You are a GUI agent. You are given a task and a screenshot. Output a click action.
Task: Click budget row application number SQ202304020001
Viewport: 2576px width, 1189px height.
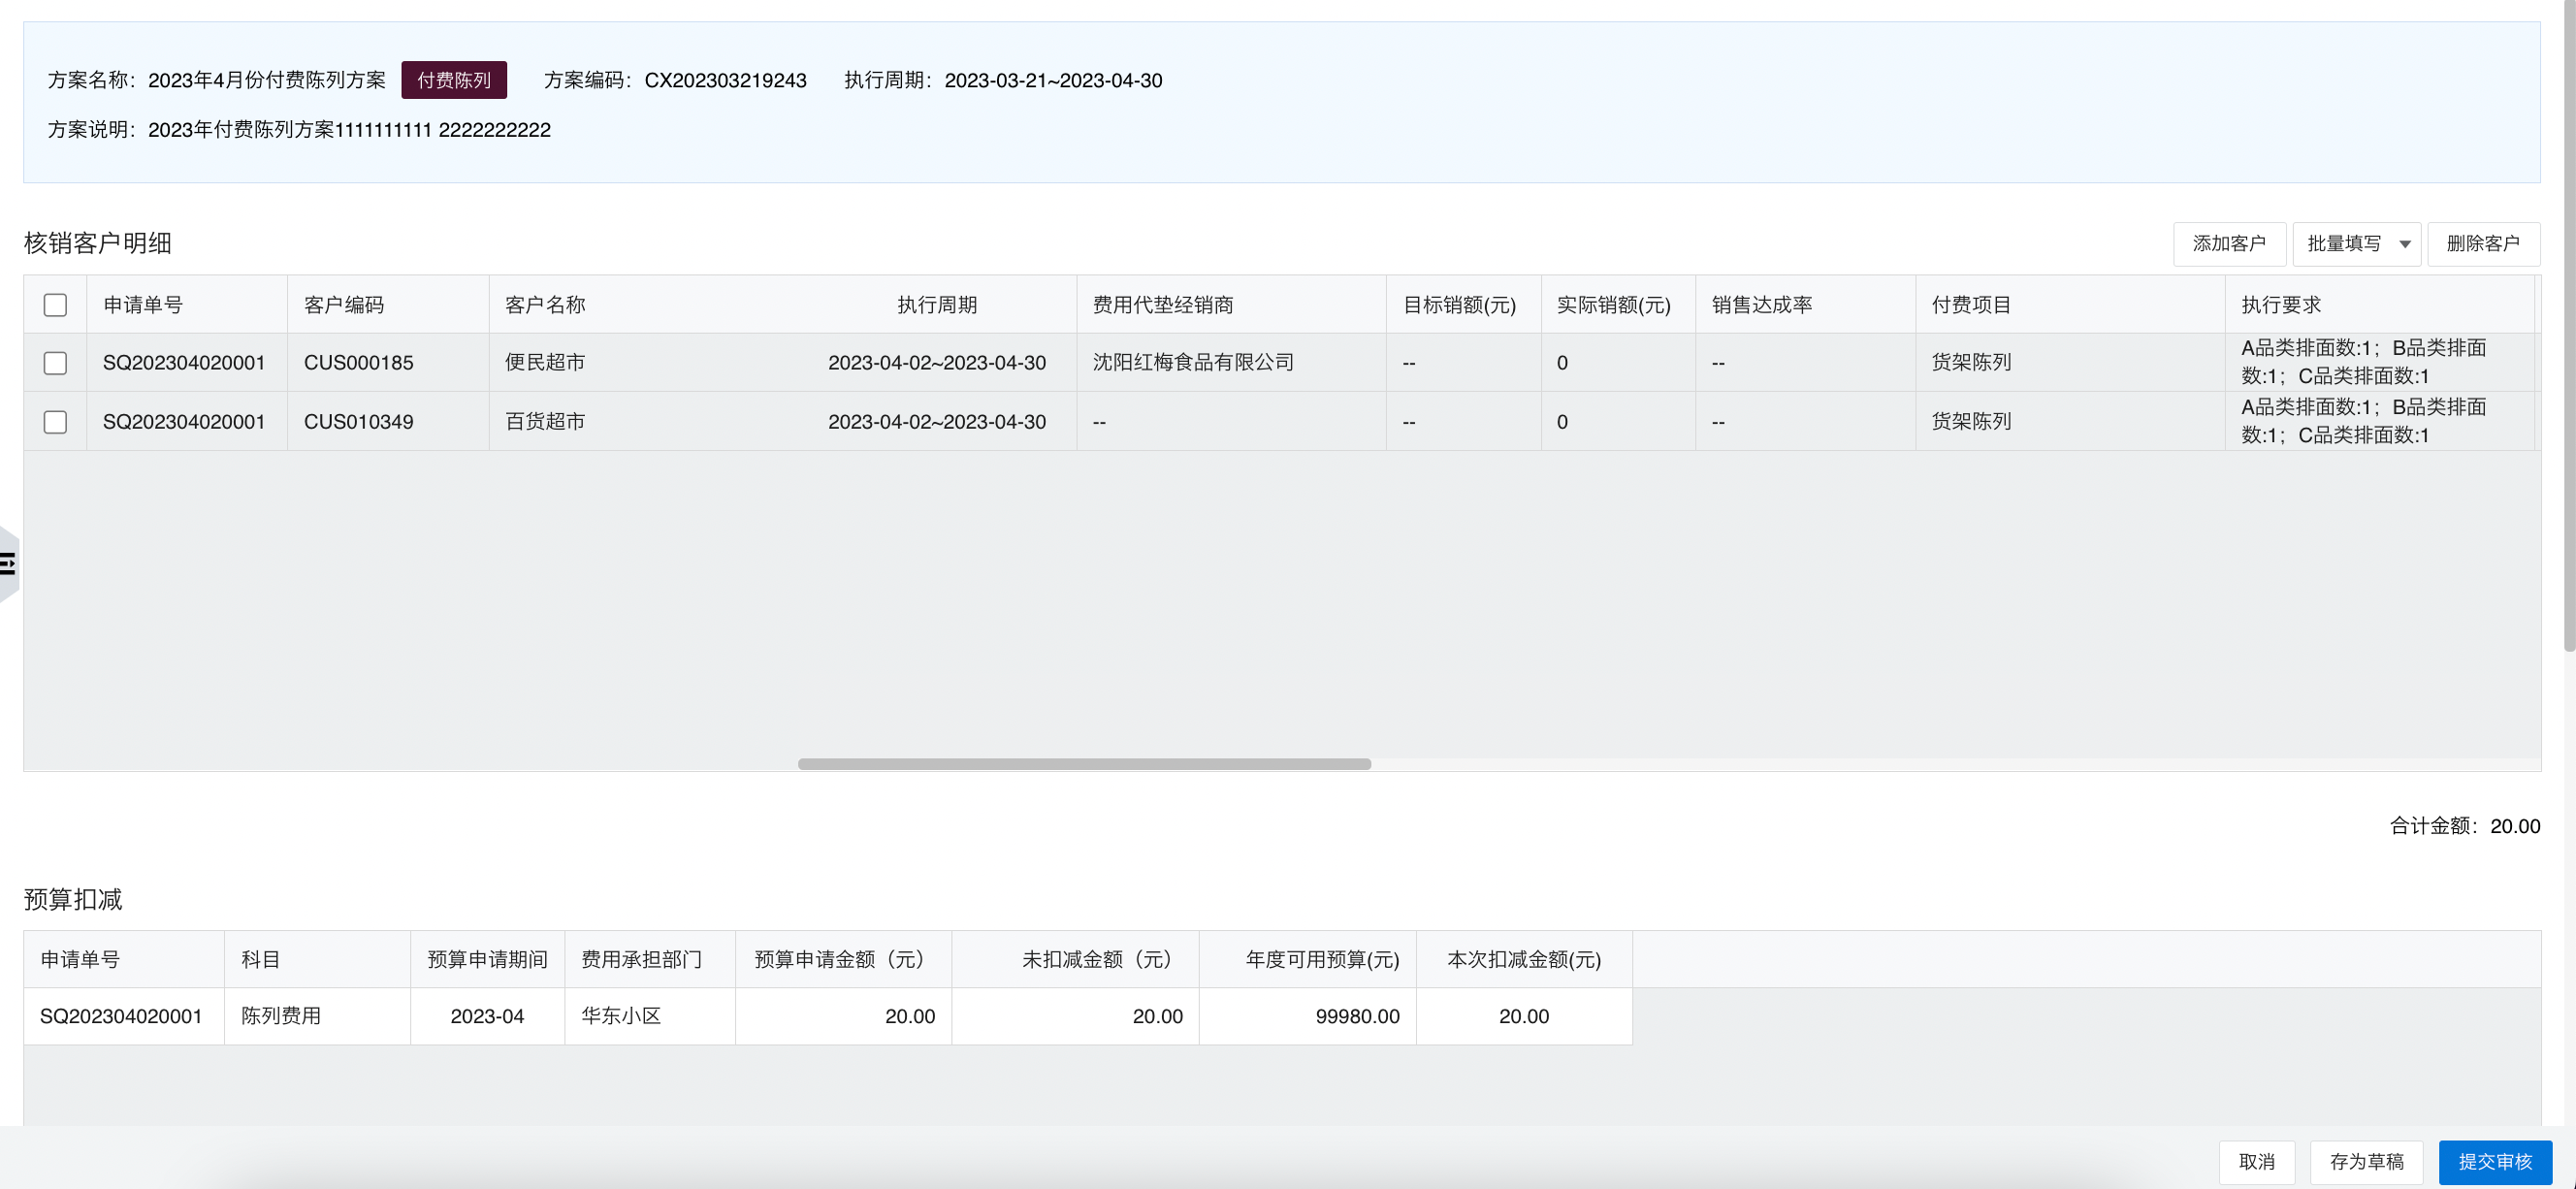(121, 1016)
